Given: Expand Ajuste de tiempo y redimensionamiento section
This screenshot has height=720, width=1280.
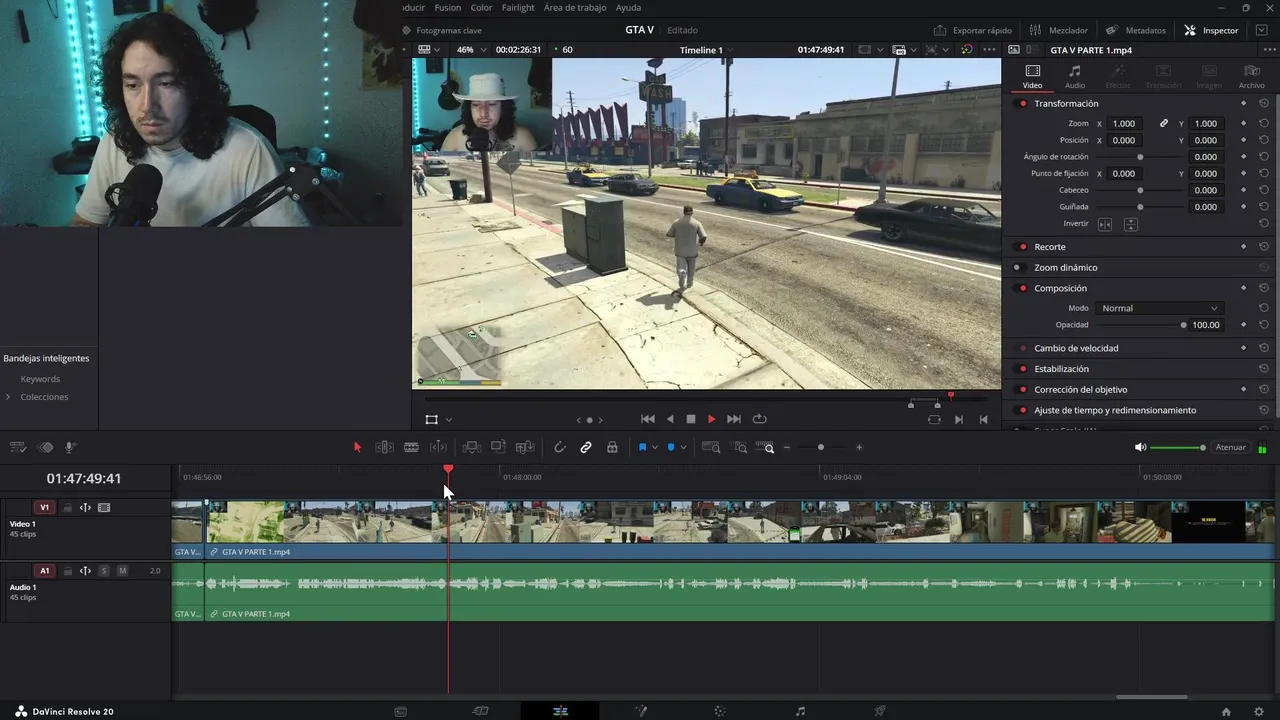Looking at the screenshot, I should (x=1115, y=410).
